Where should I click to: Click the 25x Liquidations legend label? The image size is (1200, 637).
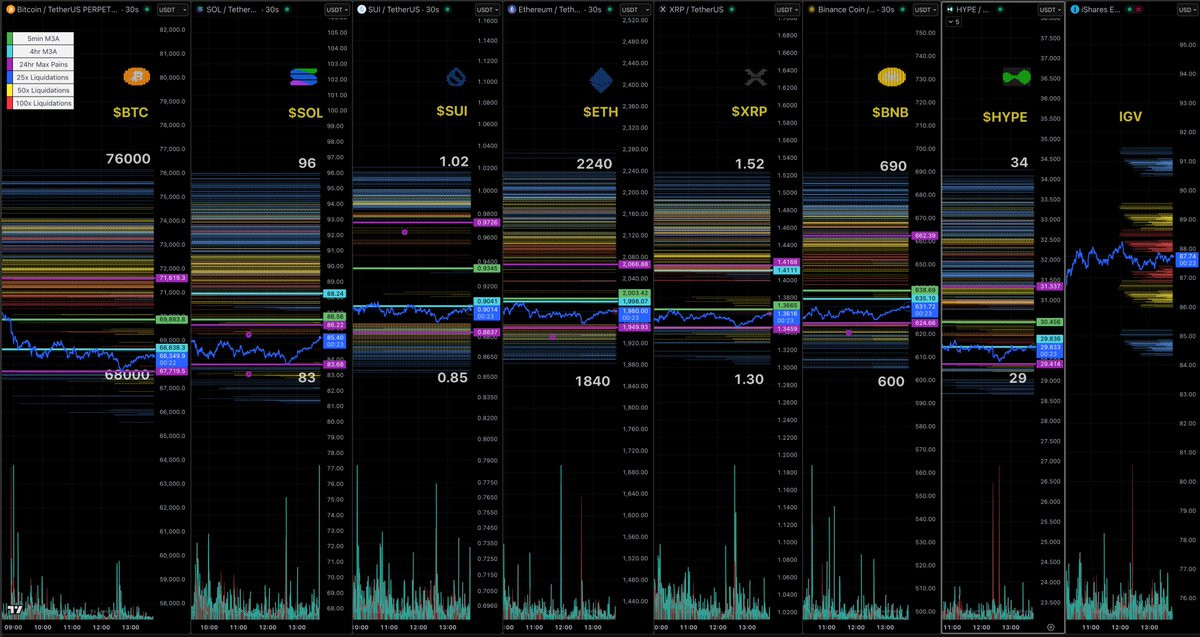click(x=42, y=77)
